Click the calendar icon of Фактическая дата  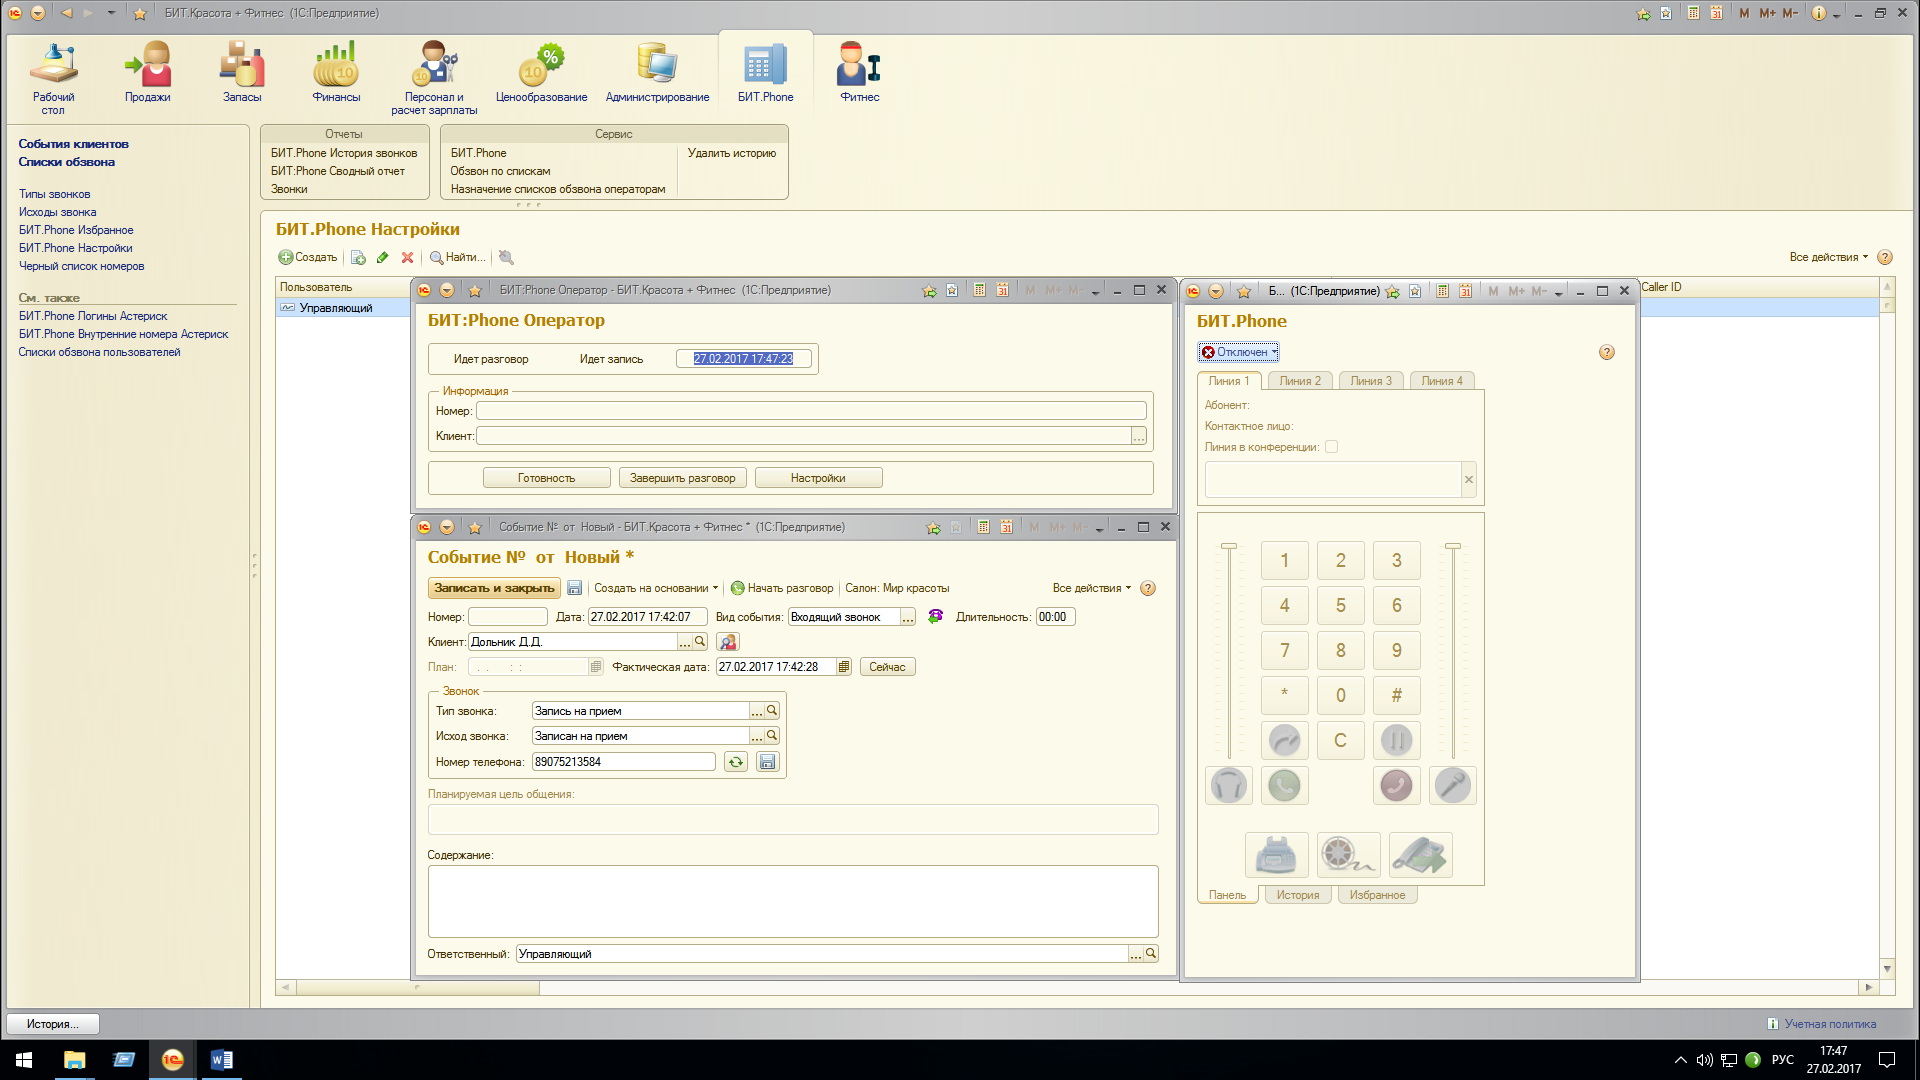(x=844, y=667)
